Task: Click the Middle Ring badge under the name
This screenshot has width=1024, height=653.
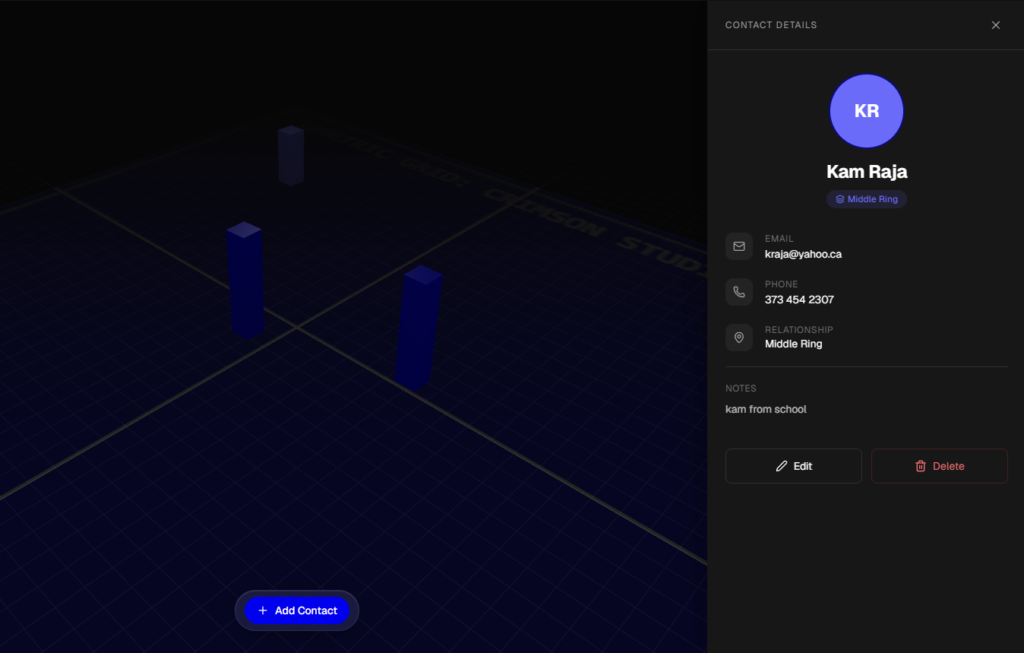Action: [x=866, y=199]
